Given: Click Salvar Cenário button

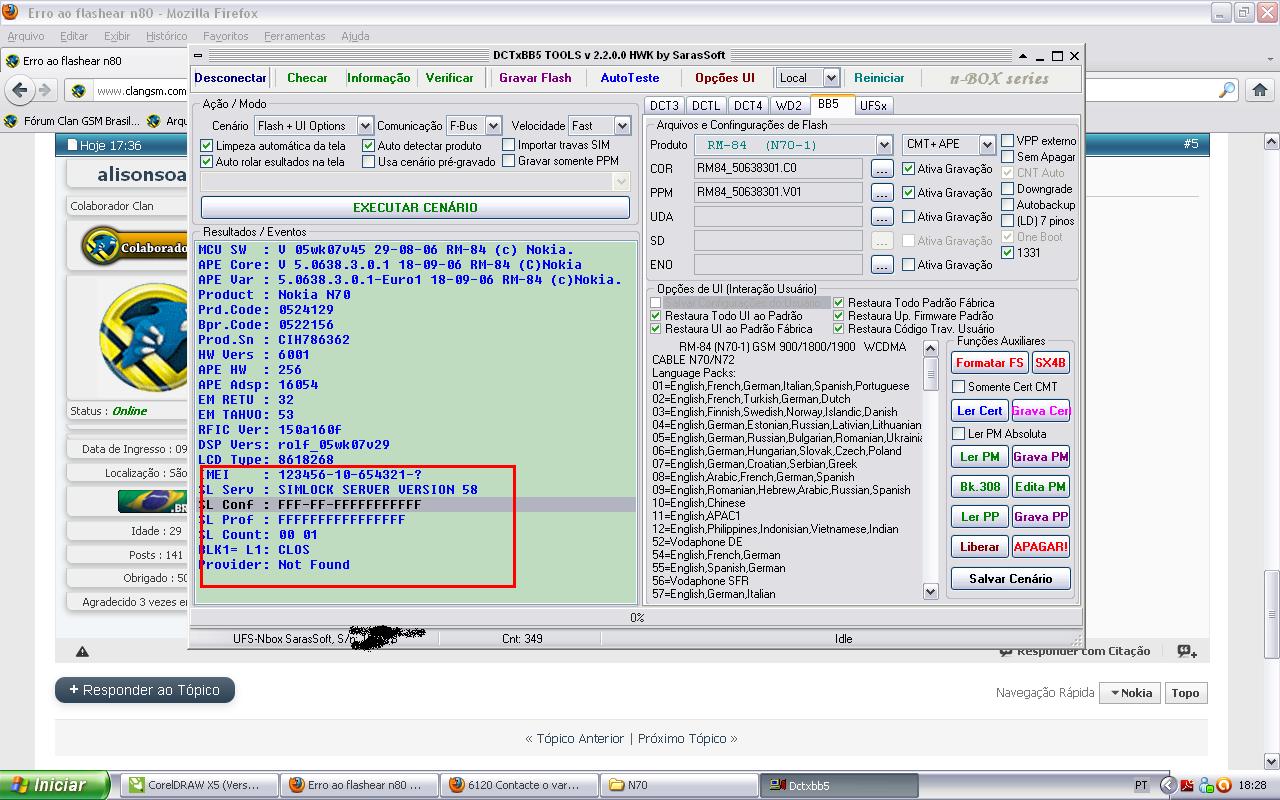Looking at the screenshot, I should click(1010, 579).
